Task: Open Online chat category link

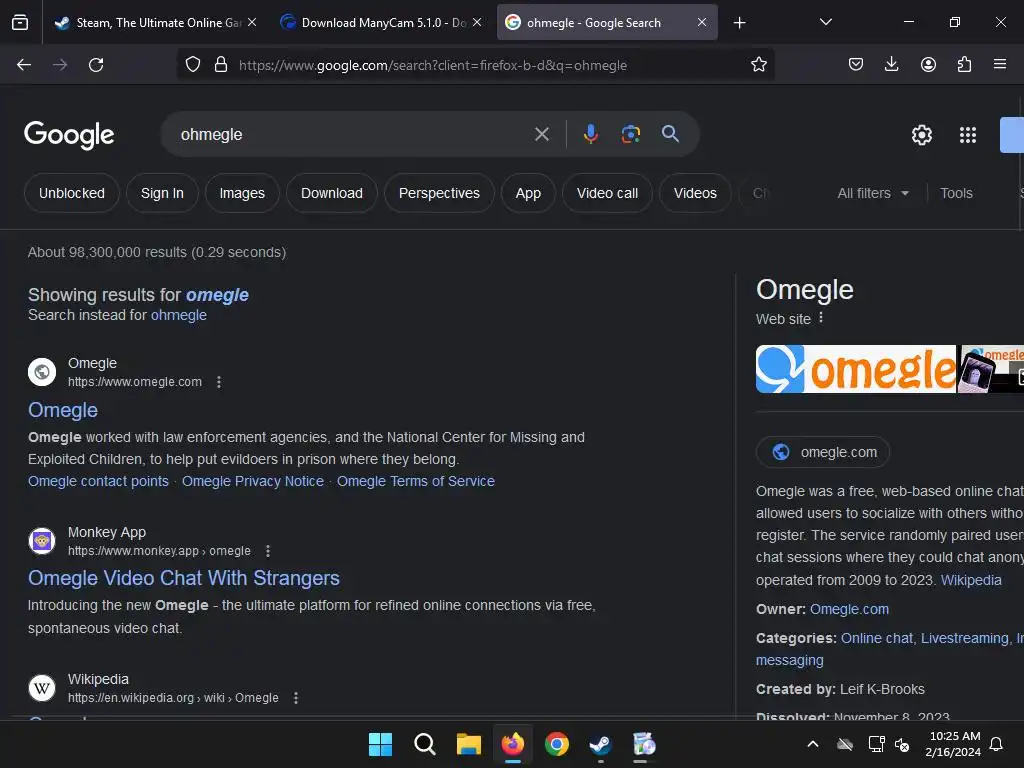Action: point(876,638)
